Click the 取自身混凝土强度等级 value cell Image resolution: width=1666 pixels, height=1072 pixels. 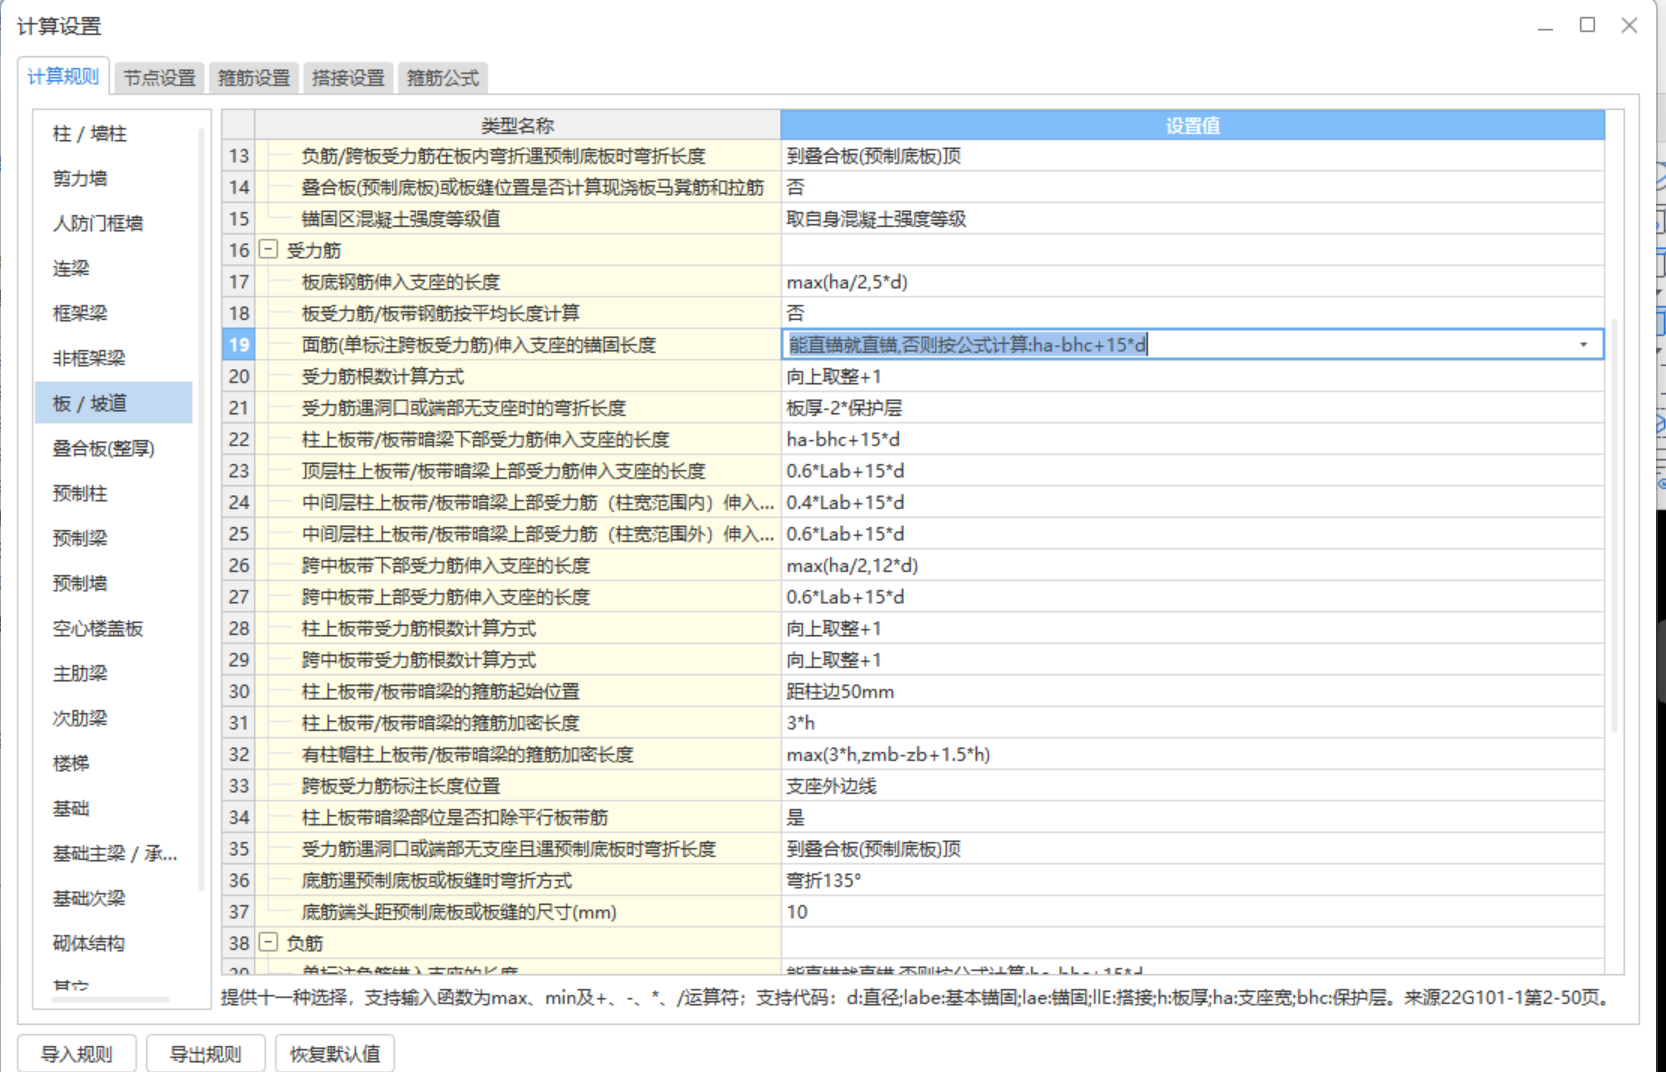[1192, 219]
